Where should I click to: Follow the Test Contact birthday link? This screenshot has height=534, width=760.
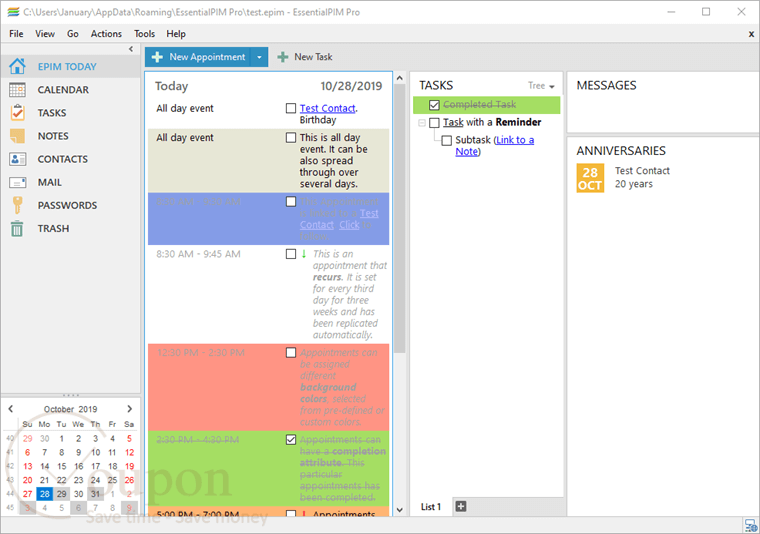(328, 109)
